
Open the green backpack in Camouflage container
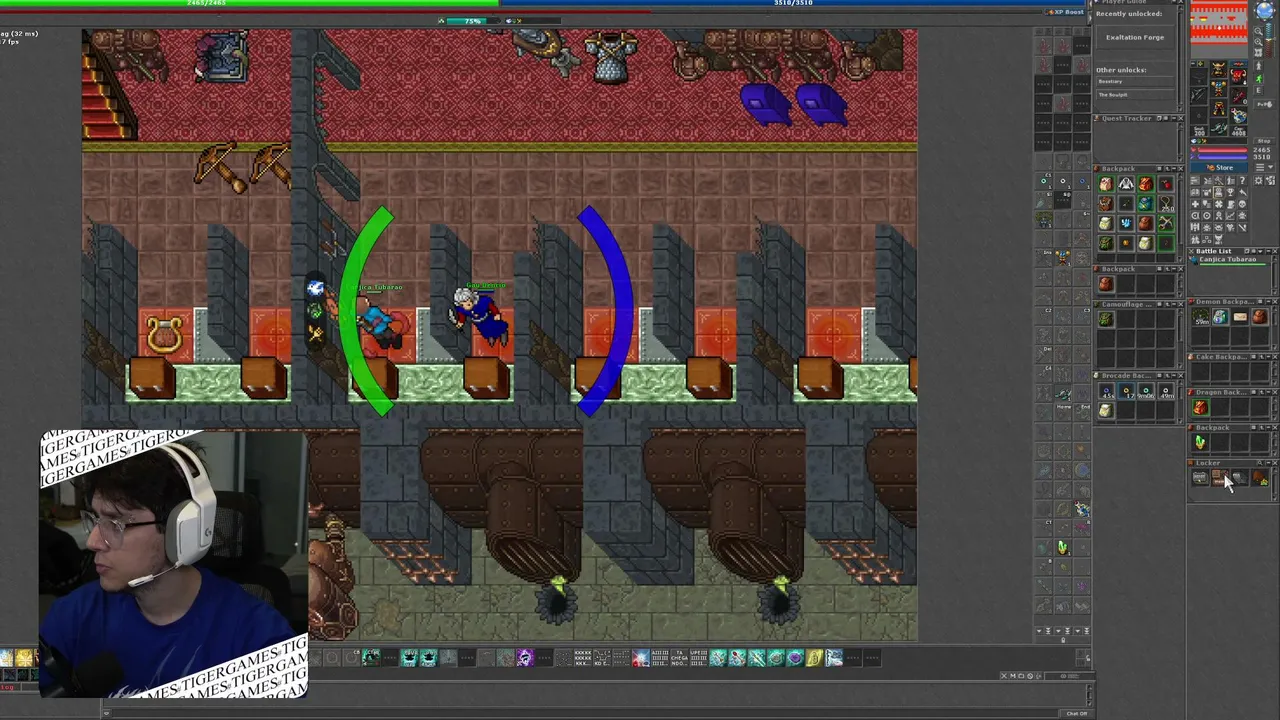[x=1105, y=319]
